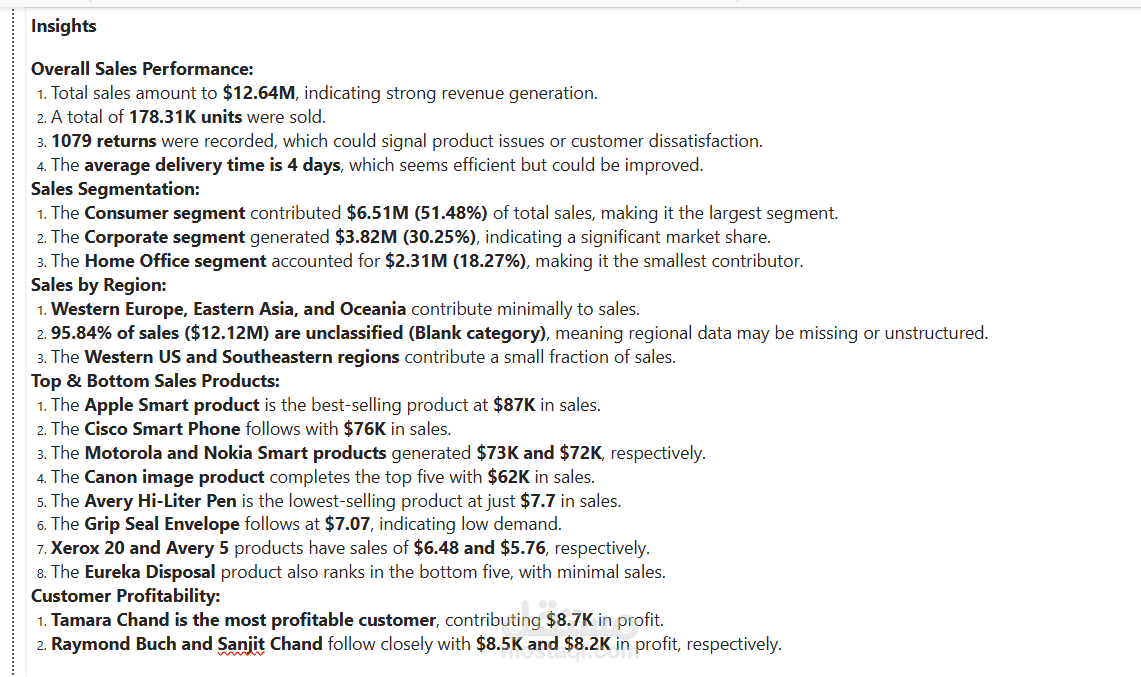Click the bold Avery Hi-Liter Pen text
The height and width of the screenshot is (677, 1141).
[x=160, y=501]
